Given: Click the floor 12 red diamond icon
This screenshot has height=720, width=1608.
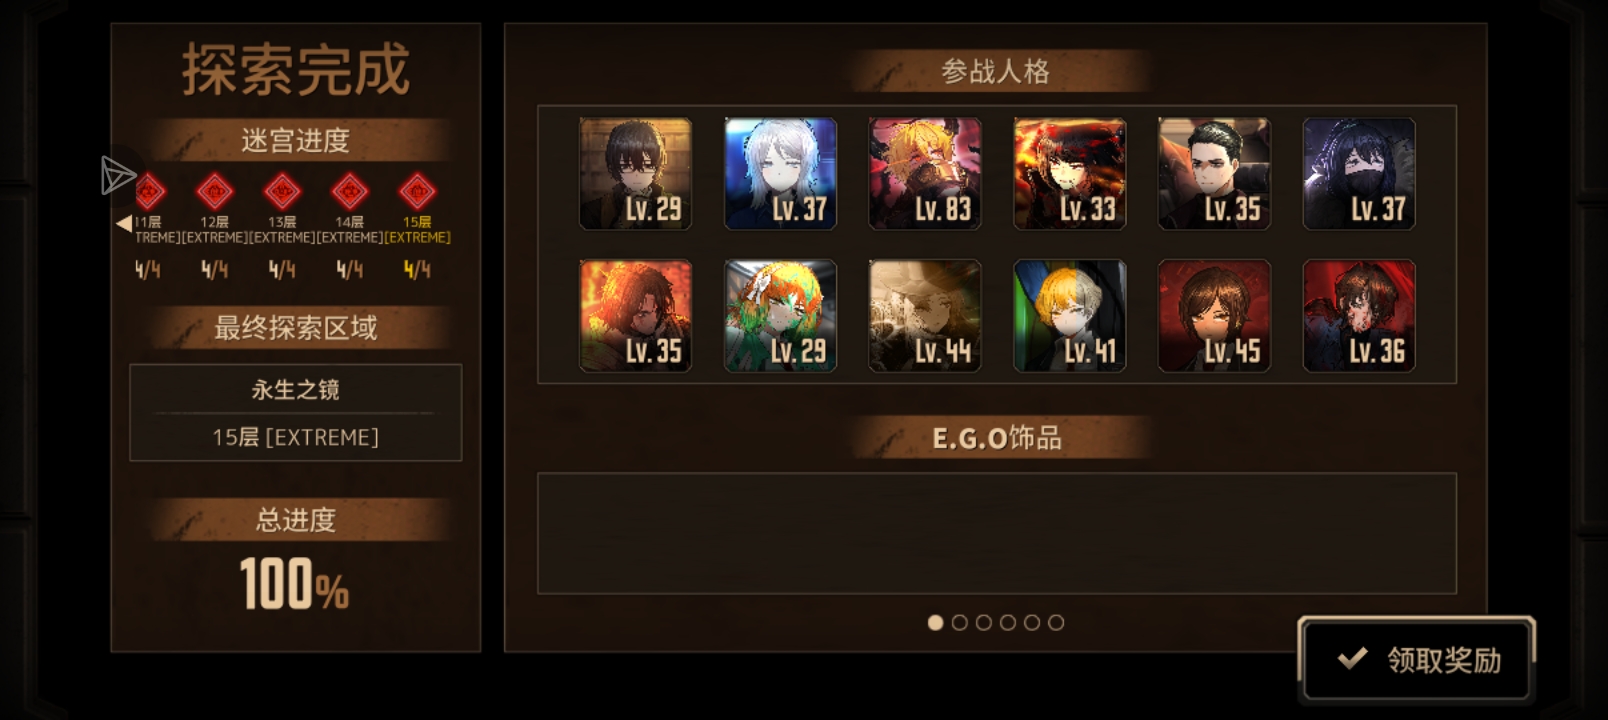Looking at the screenshot, I should [215, 190].
